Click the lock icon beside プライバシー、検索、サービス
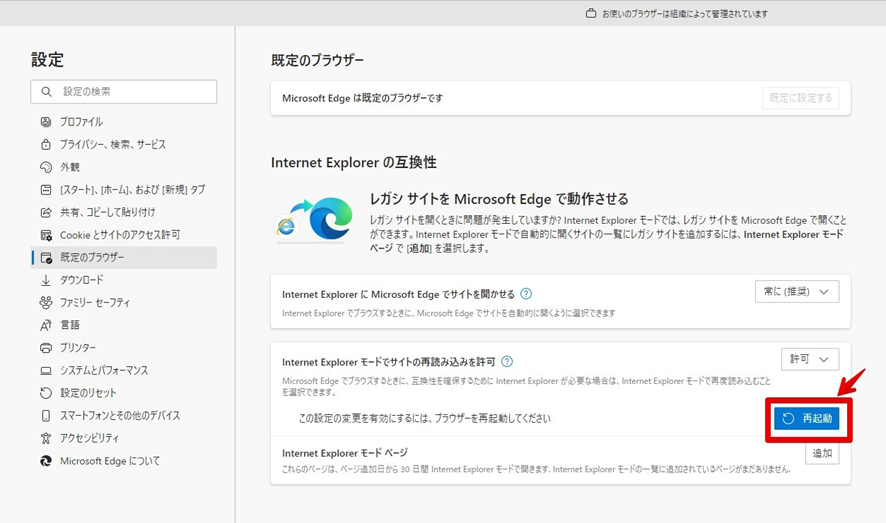 tap(46, 145)
